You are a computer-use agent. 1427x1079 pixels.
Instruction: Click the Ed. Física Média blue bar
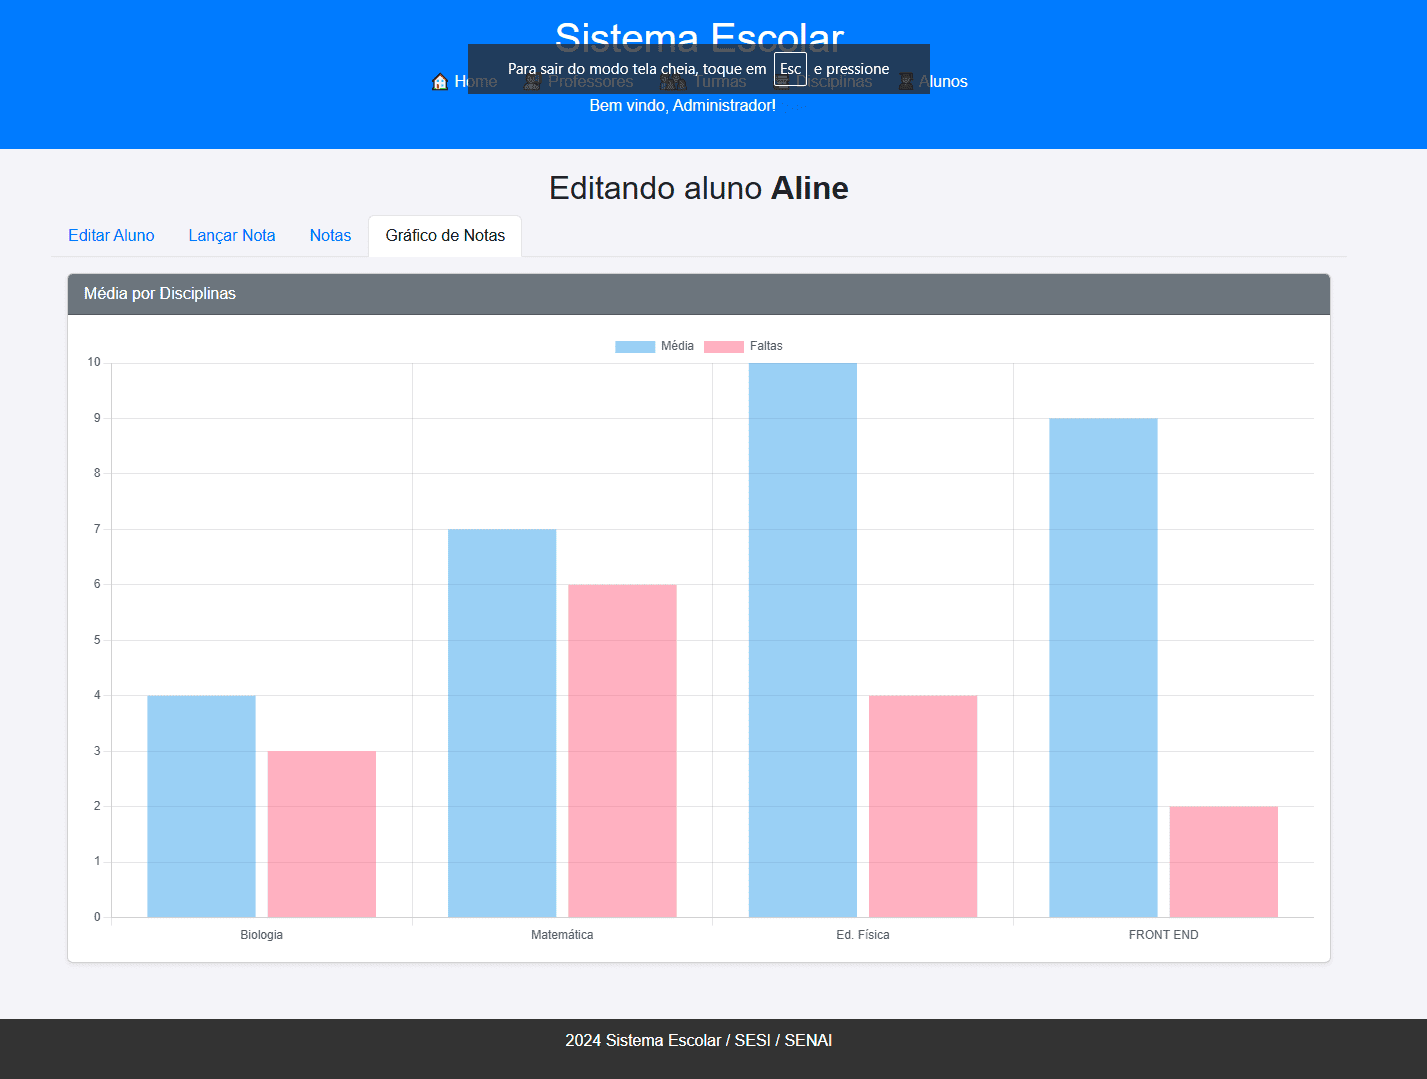tap(803, 640)
